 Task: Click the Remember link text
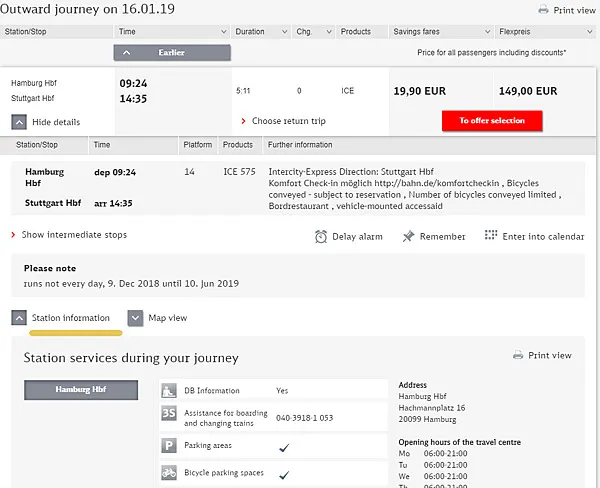[x=442, y=237]
